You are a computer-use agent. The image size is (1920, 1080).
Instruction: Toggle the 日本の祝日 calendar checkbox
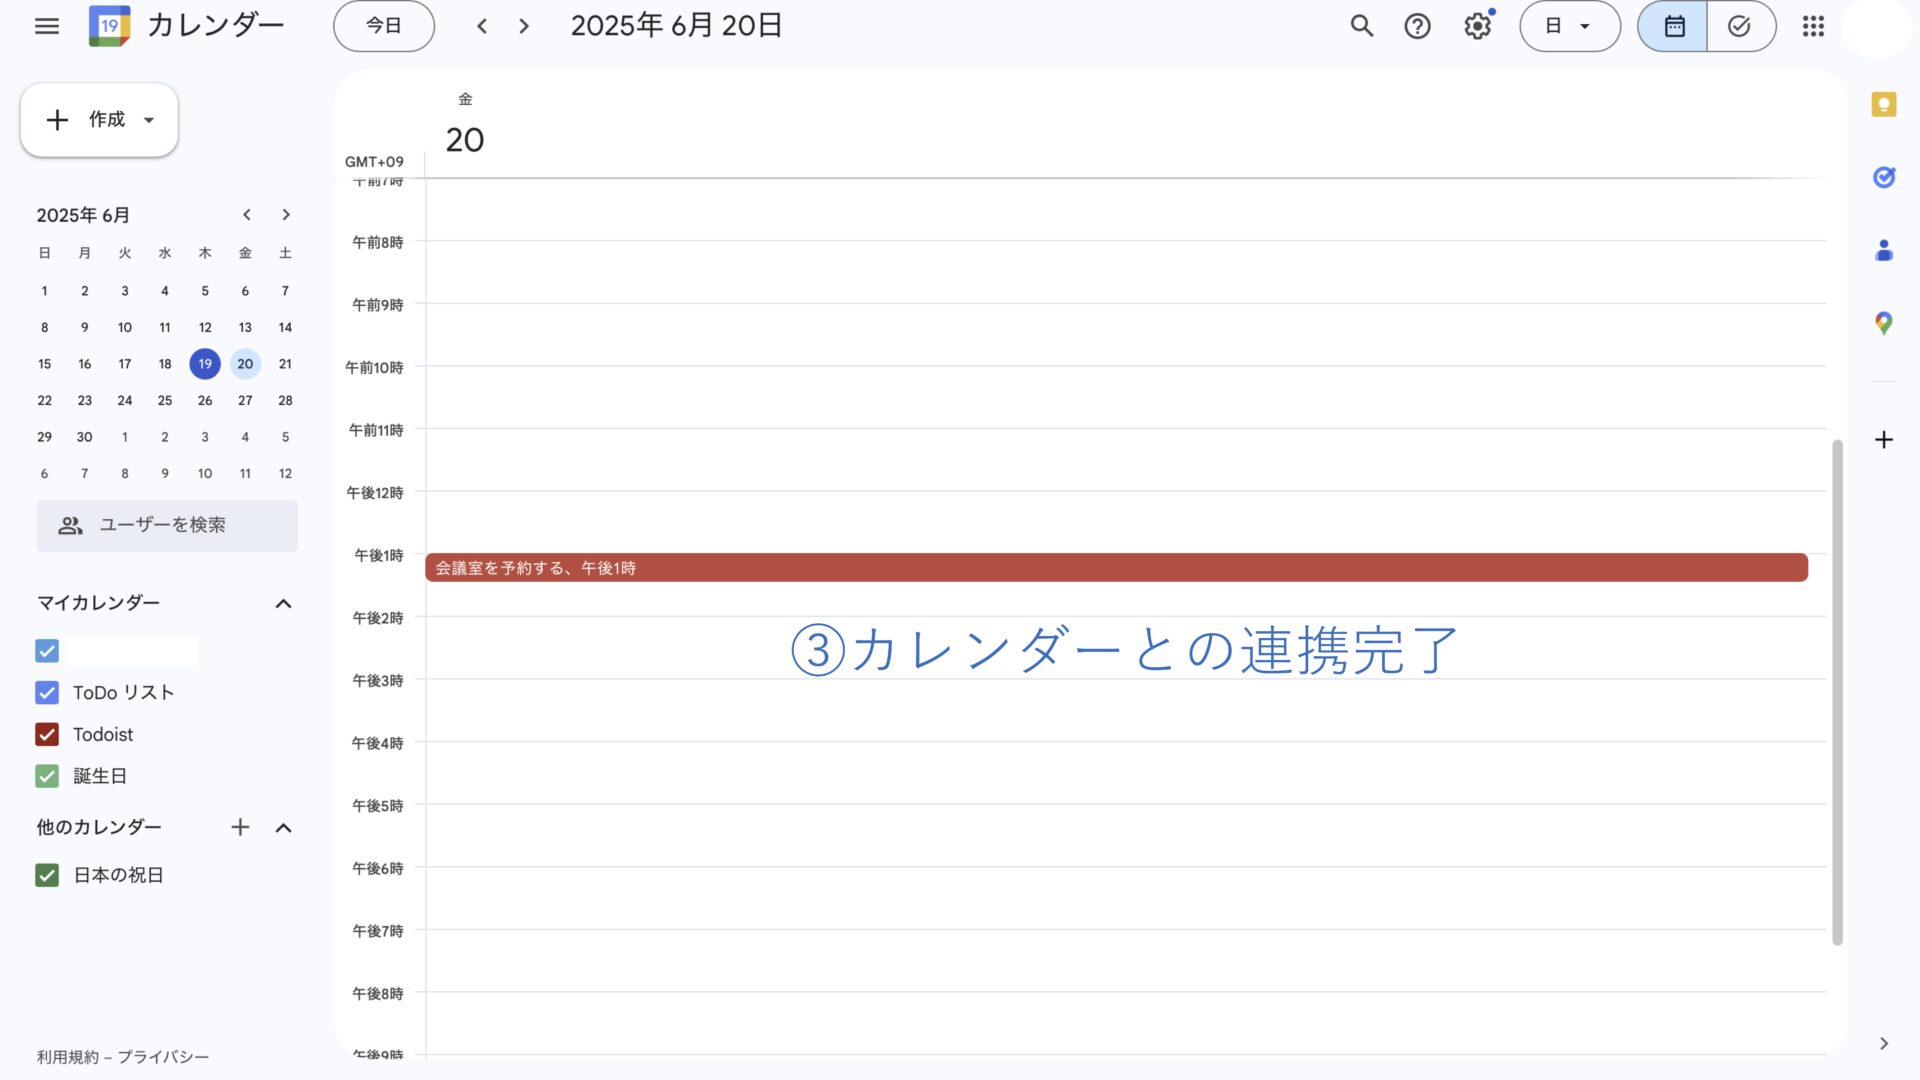click(47, 875)
